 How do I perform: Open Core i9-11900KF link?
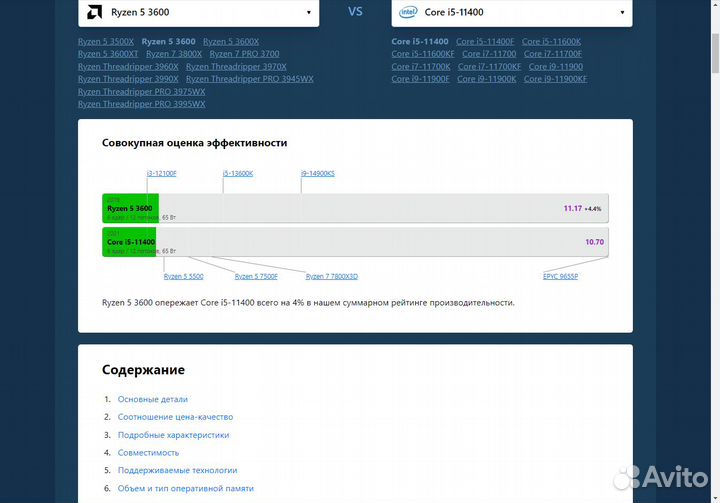click(x=556, y=79)
